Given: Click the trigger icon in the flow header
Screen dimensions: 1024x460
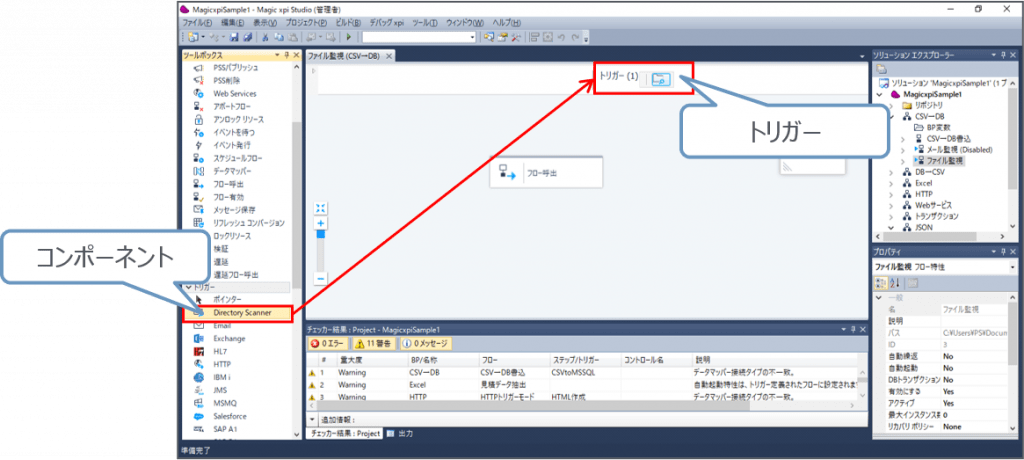Looking at the screenshot, I should (x=660, y=78).
